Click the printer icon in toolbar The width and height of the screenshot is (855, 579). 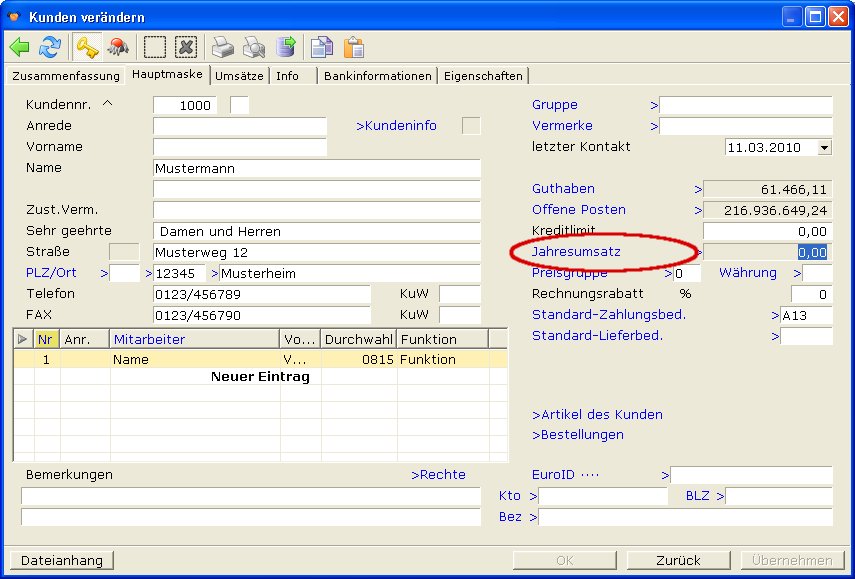pyautogui.click(x=223, y=47)
